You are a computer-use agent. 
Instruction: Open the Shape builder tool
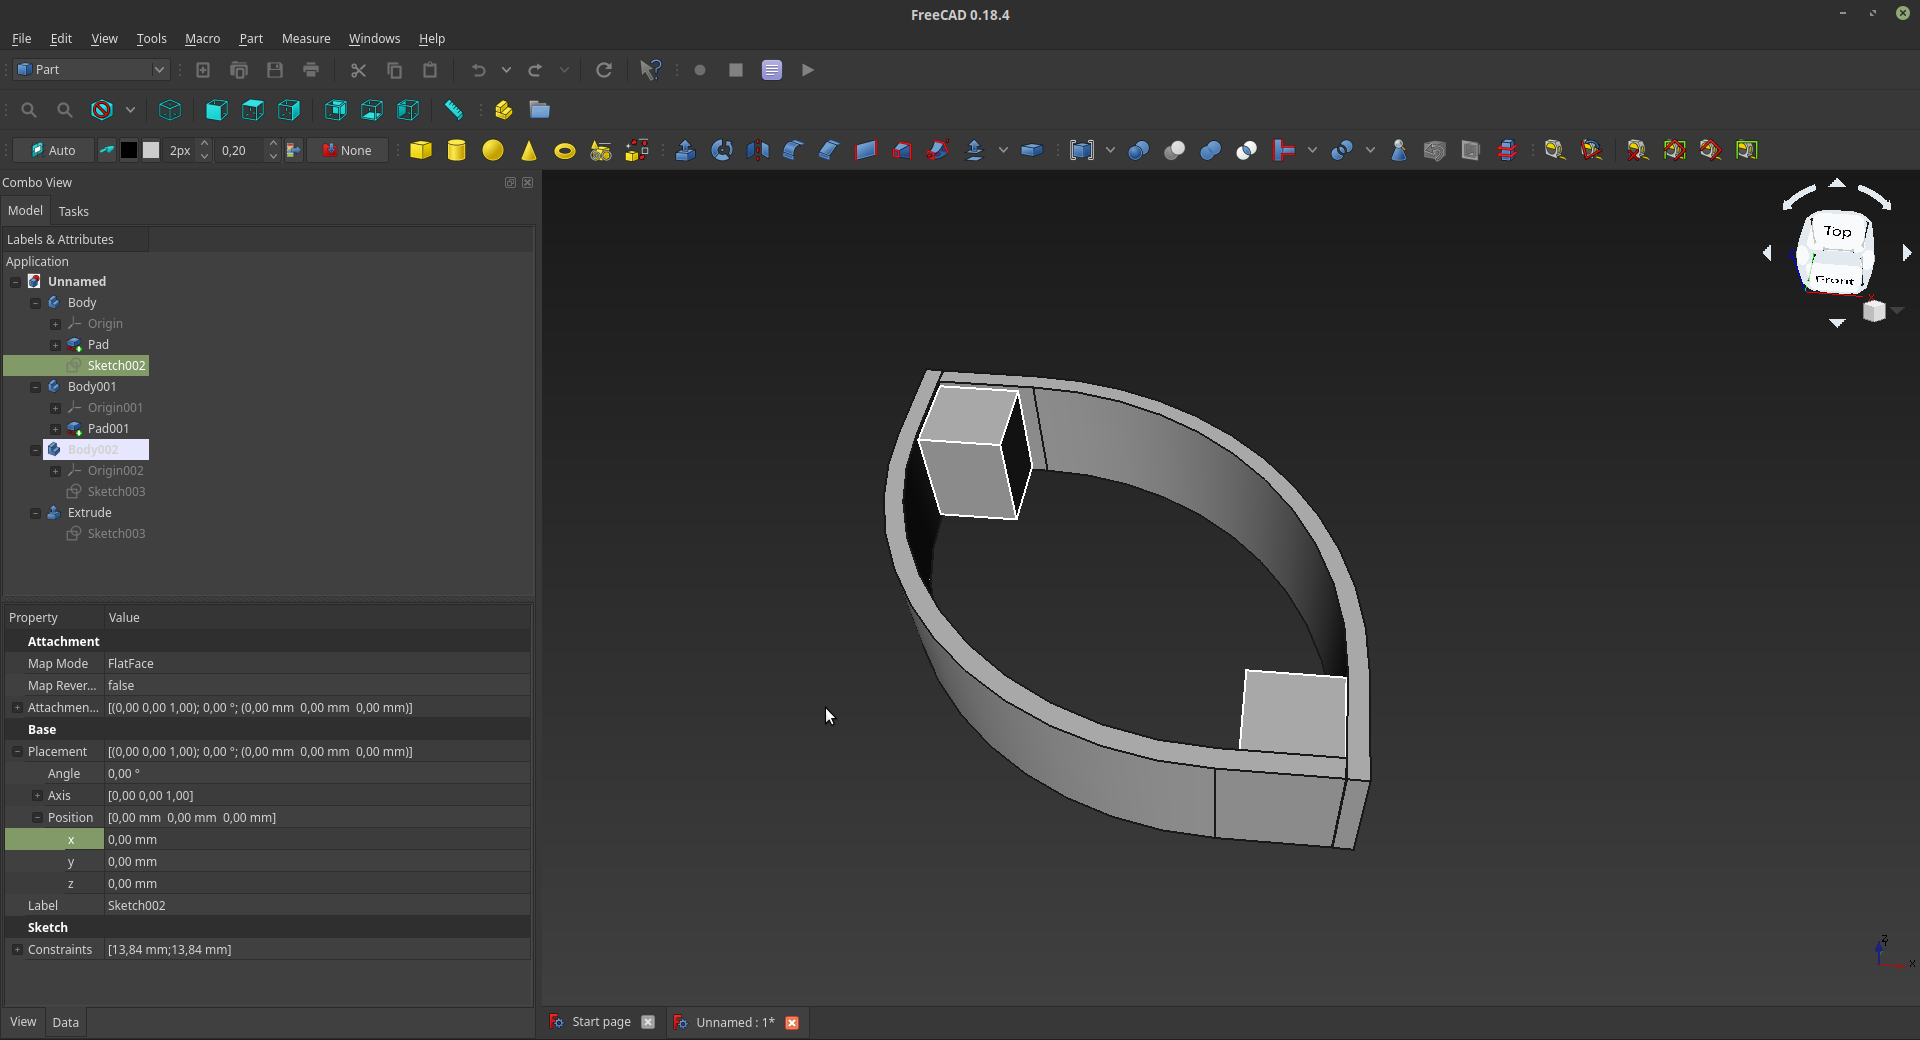(637, 150)
